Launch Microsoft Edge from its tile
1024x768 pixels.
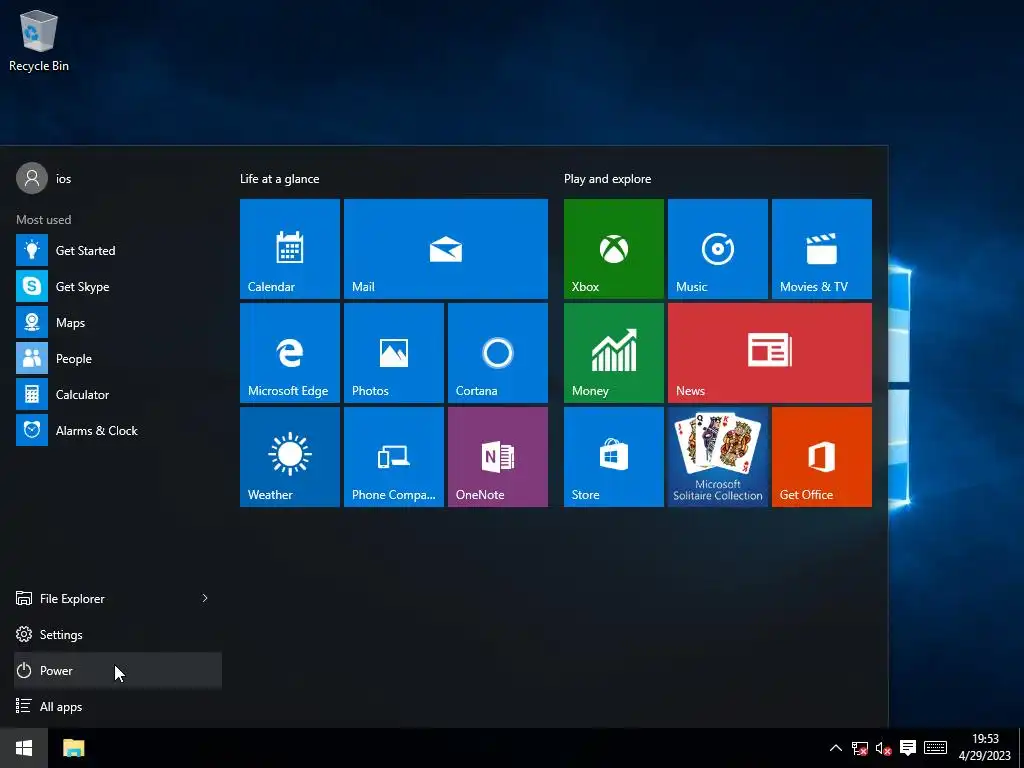coord(289,353)
